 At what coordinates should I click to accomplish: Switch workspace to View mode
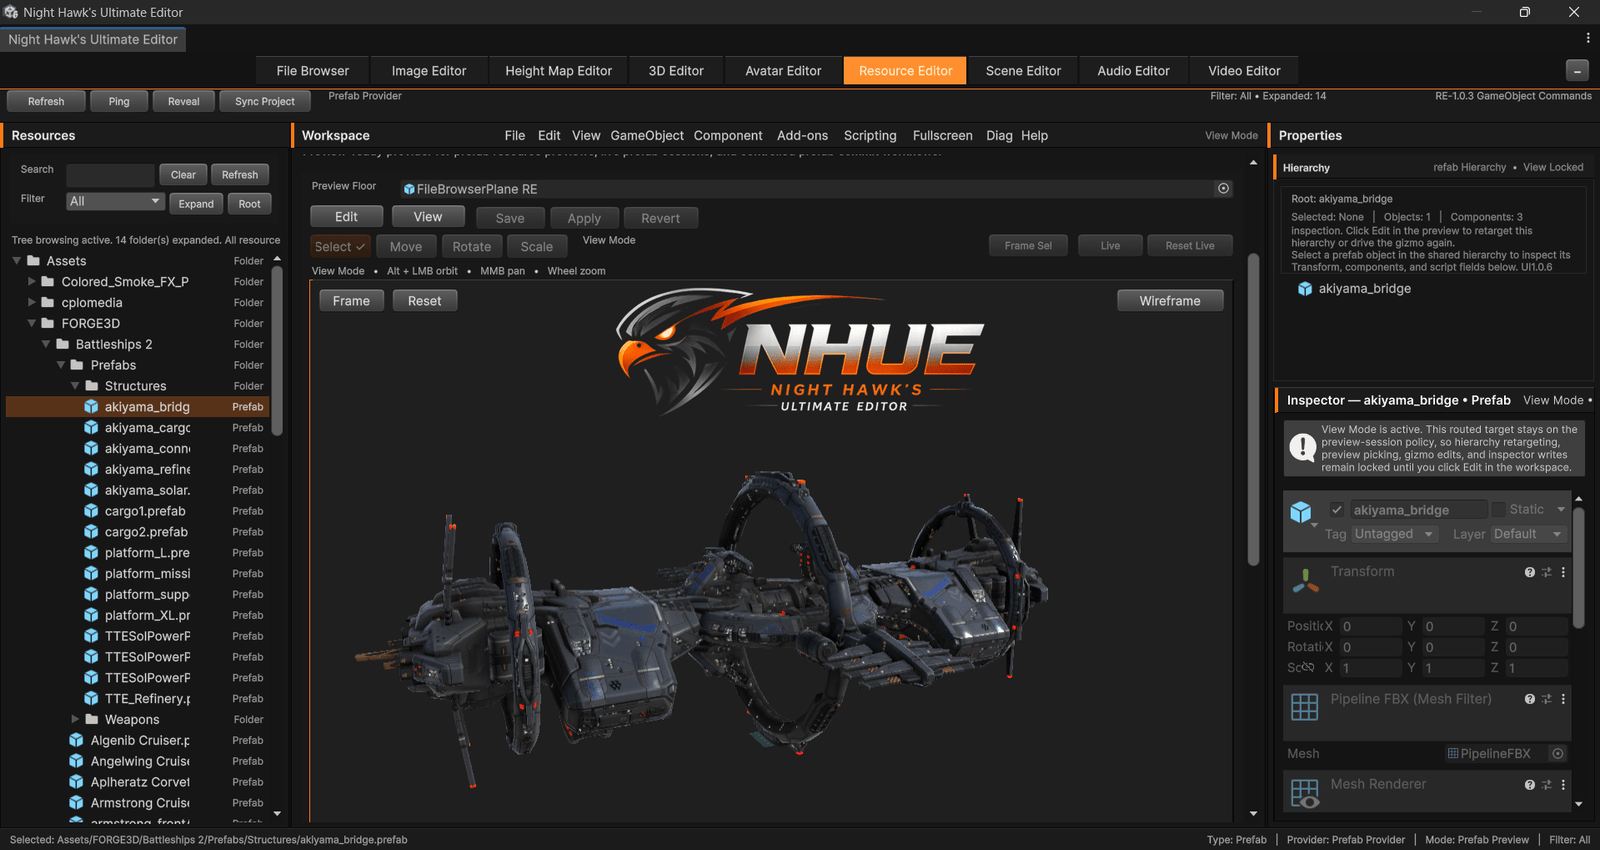[x=428, y=217]
